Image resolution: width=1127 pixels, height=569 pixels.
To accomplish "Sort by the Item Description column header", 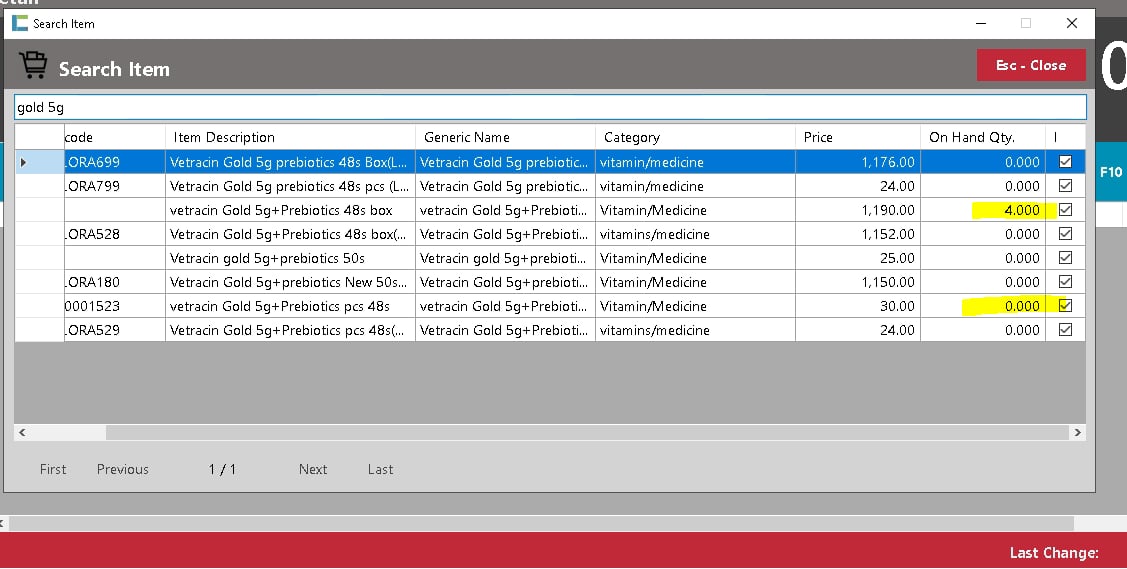I will pyautogui.click(x=289, y=137).
